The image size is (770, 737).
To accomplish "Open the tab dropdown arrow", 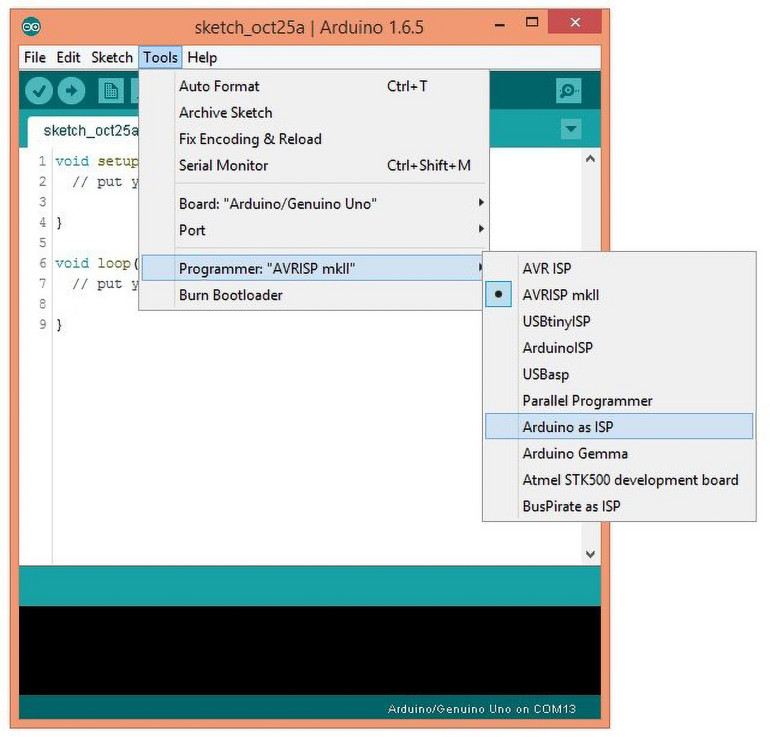I will click(x=571, y=129).
